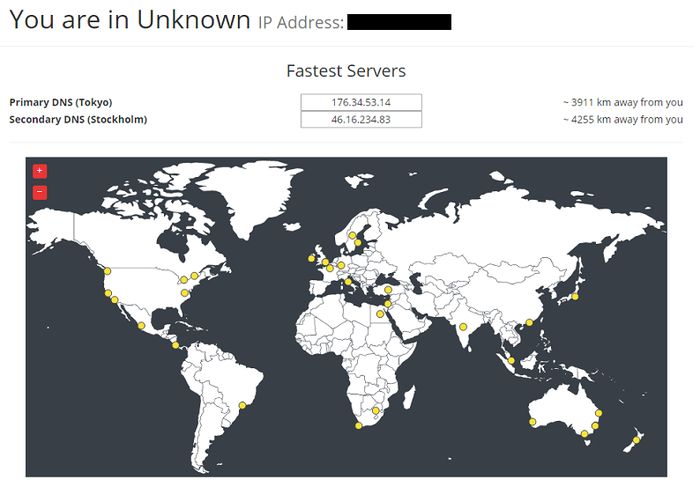
Task: Click the Fastest Servers heading
Action: (346, 71)
